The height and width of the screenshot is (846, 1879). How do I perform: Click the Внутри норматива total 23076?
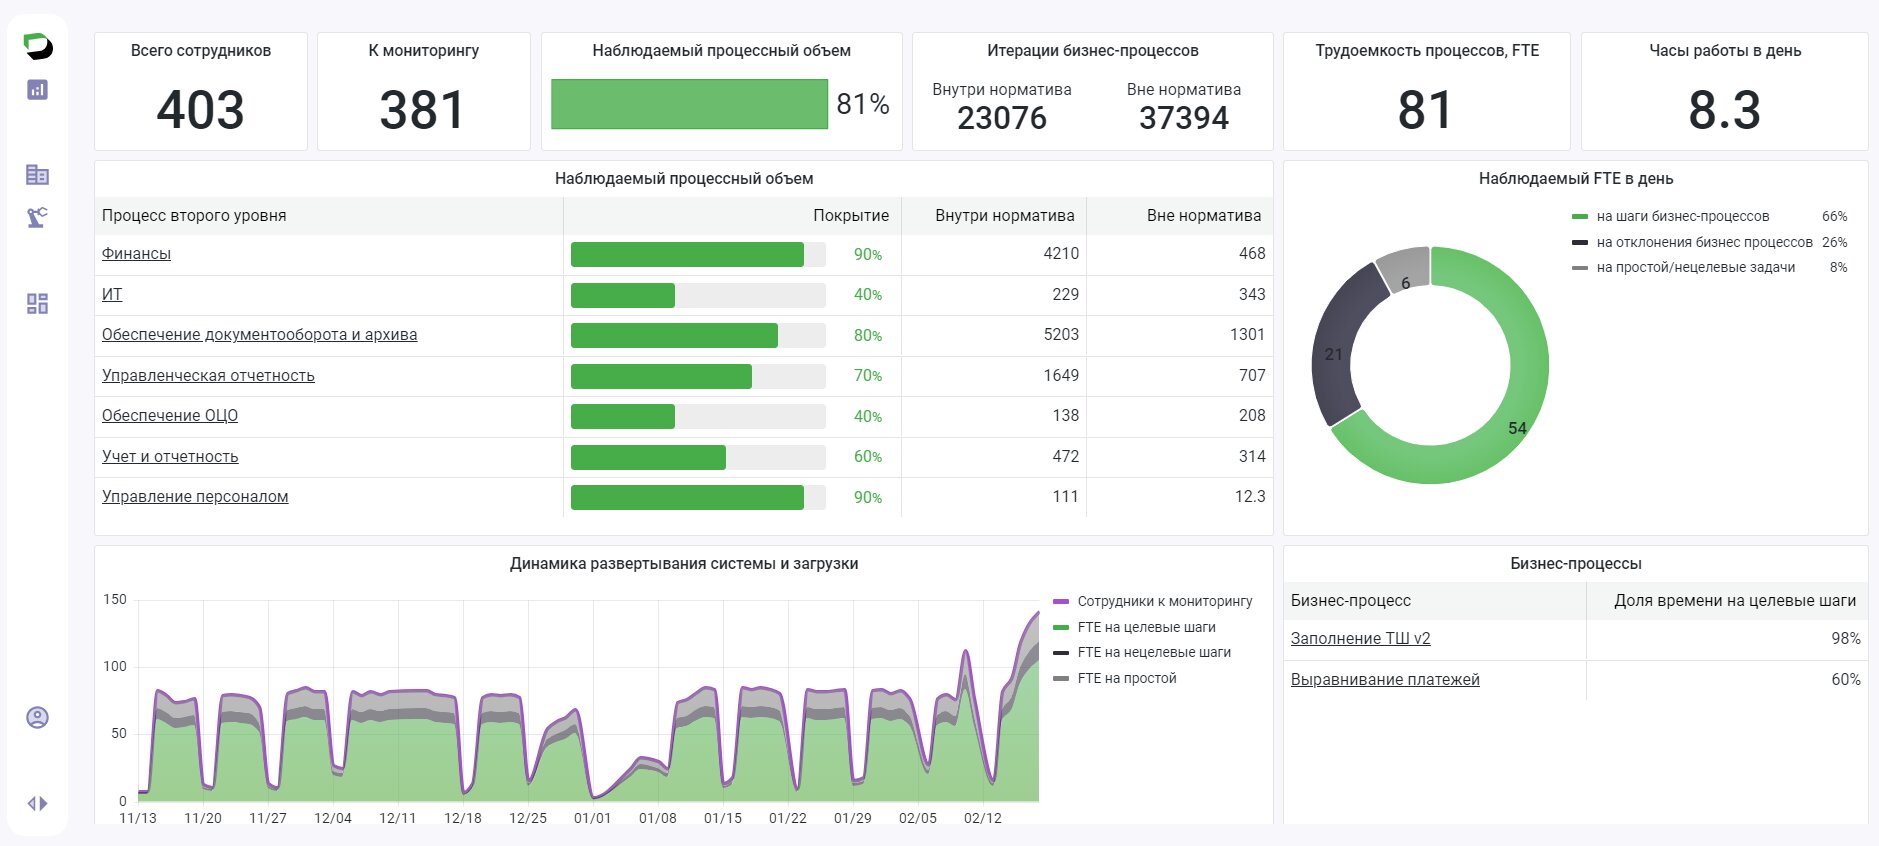[1002, 118]
